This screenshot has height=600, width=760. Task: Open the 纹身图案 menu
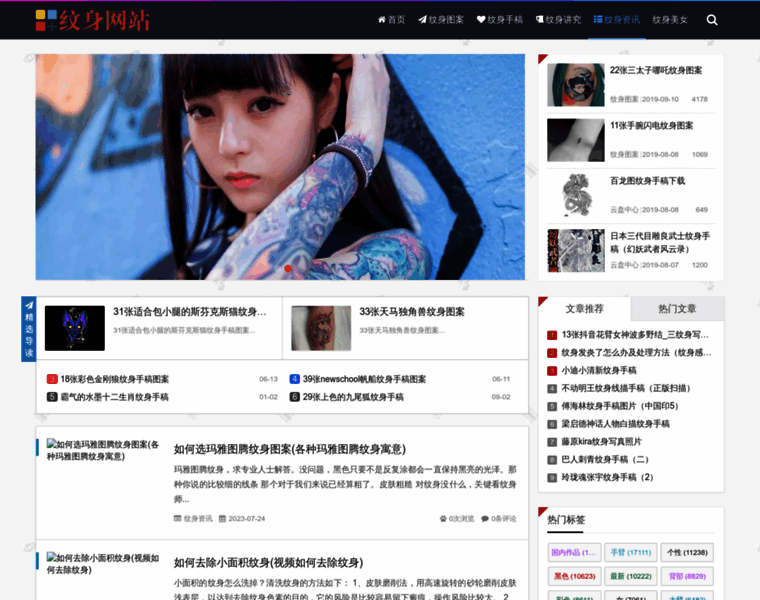coord(441,20)
